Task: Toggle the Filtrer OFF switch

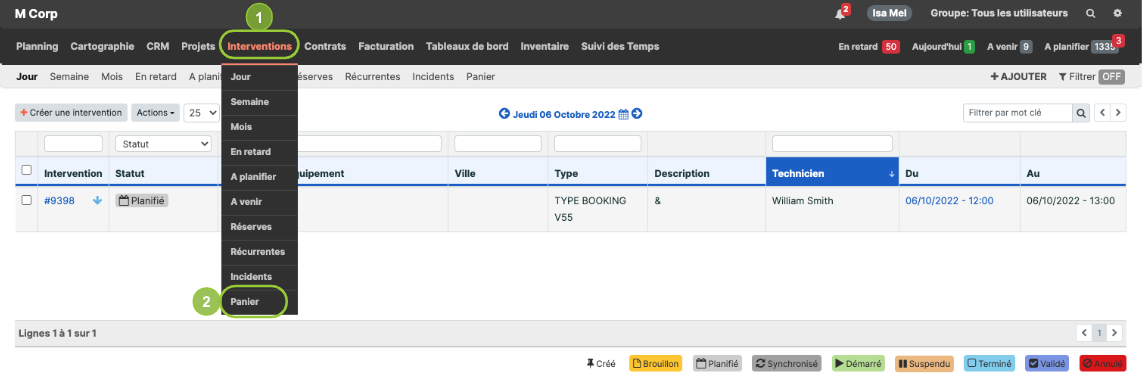Action: pos(1112,77)
